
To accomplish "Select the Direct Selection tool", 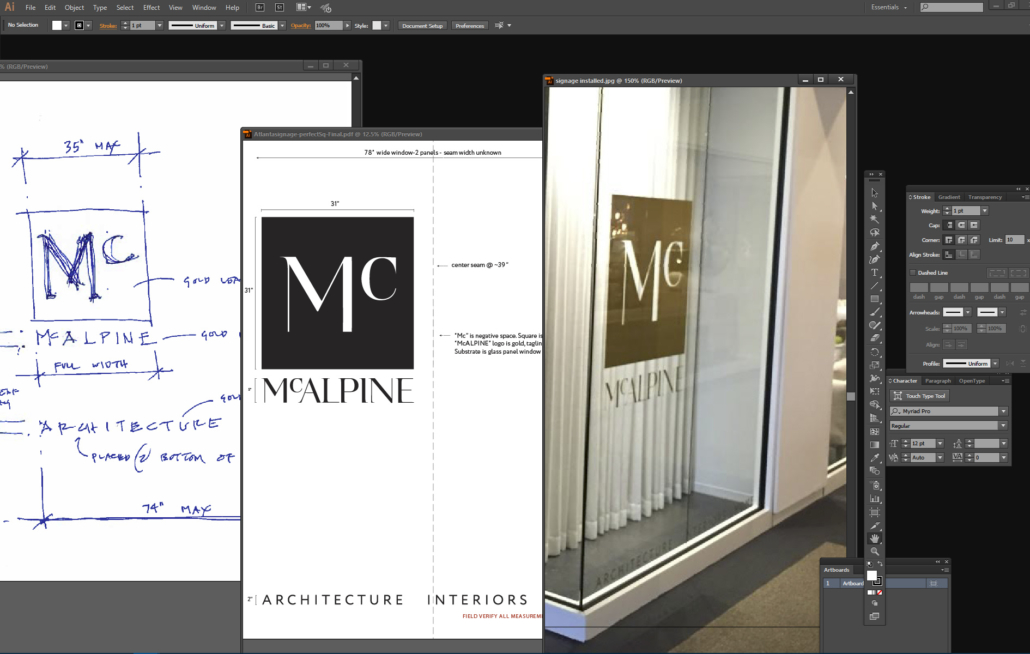I will click(x=874, y=206).
